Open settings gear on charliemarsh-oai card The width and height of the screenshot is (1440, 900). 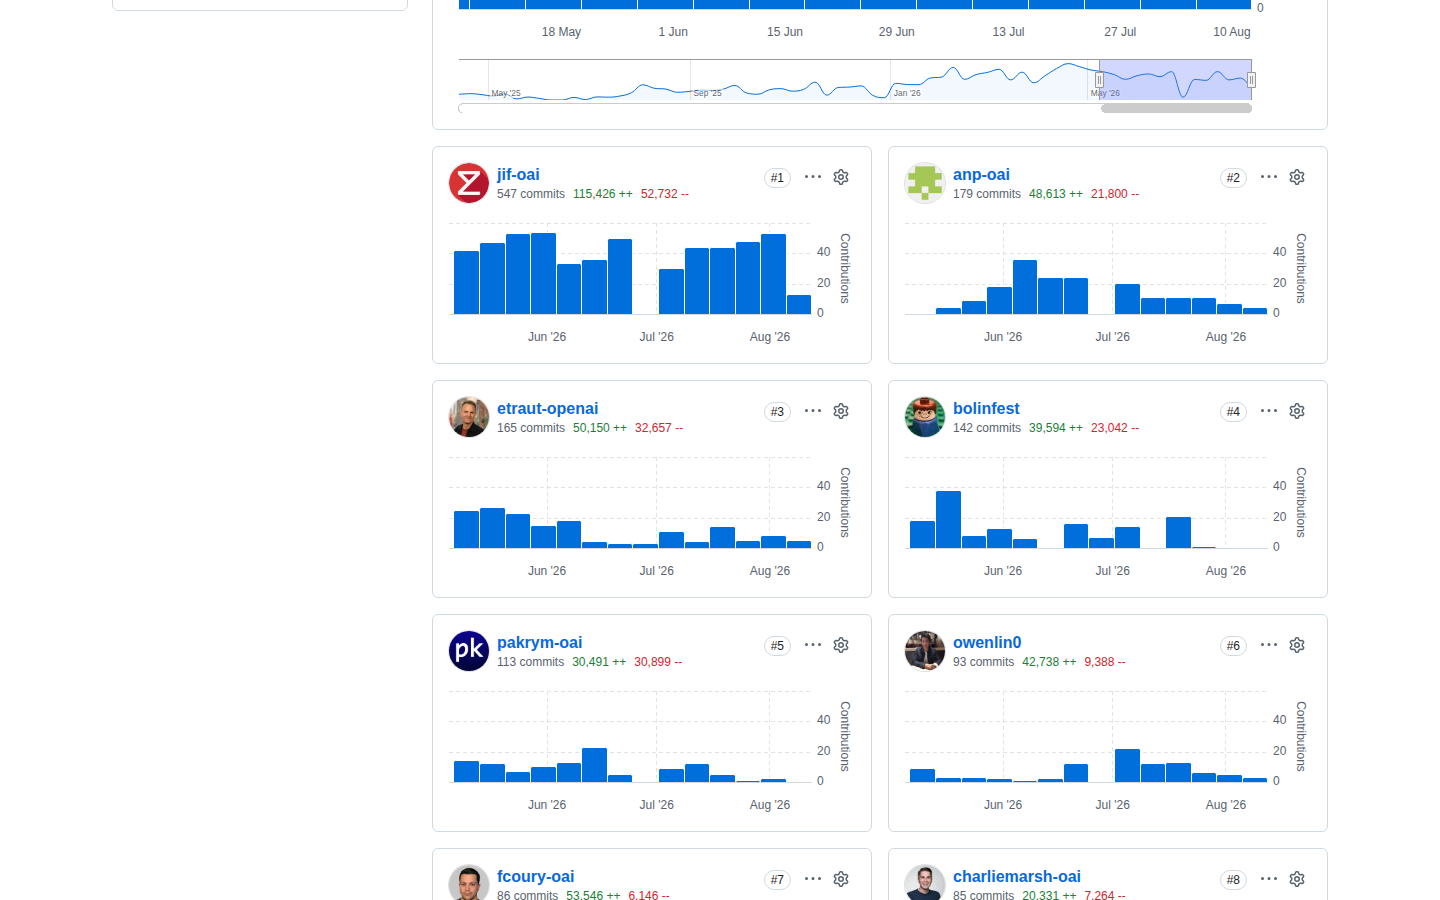click(1297, 879)
